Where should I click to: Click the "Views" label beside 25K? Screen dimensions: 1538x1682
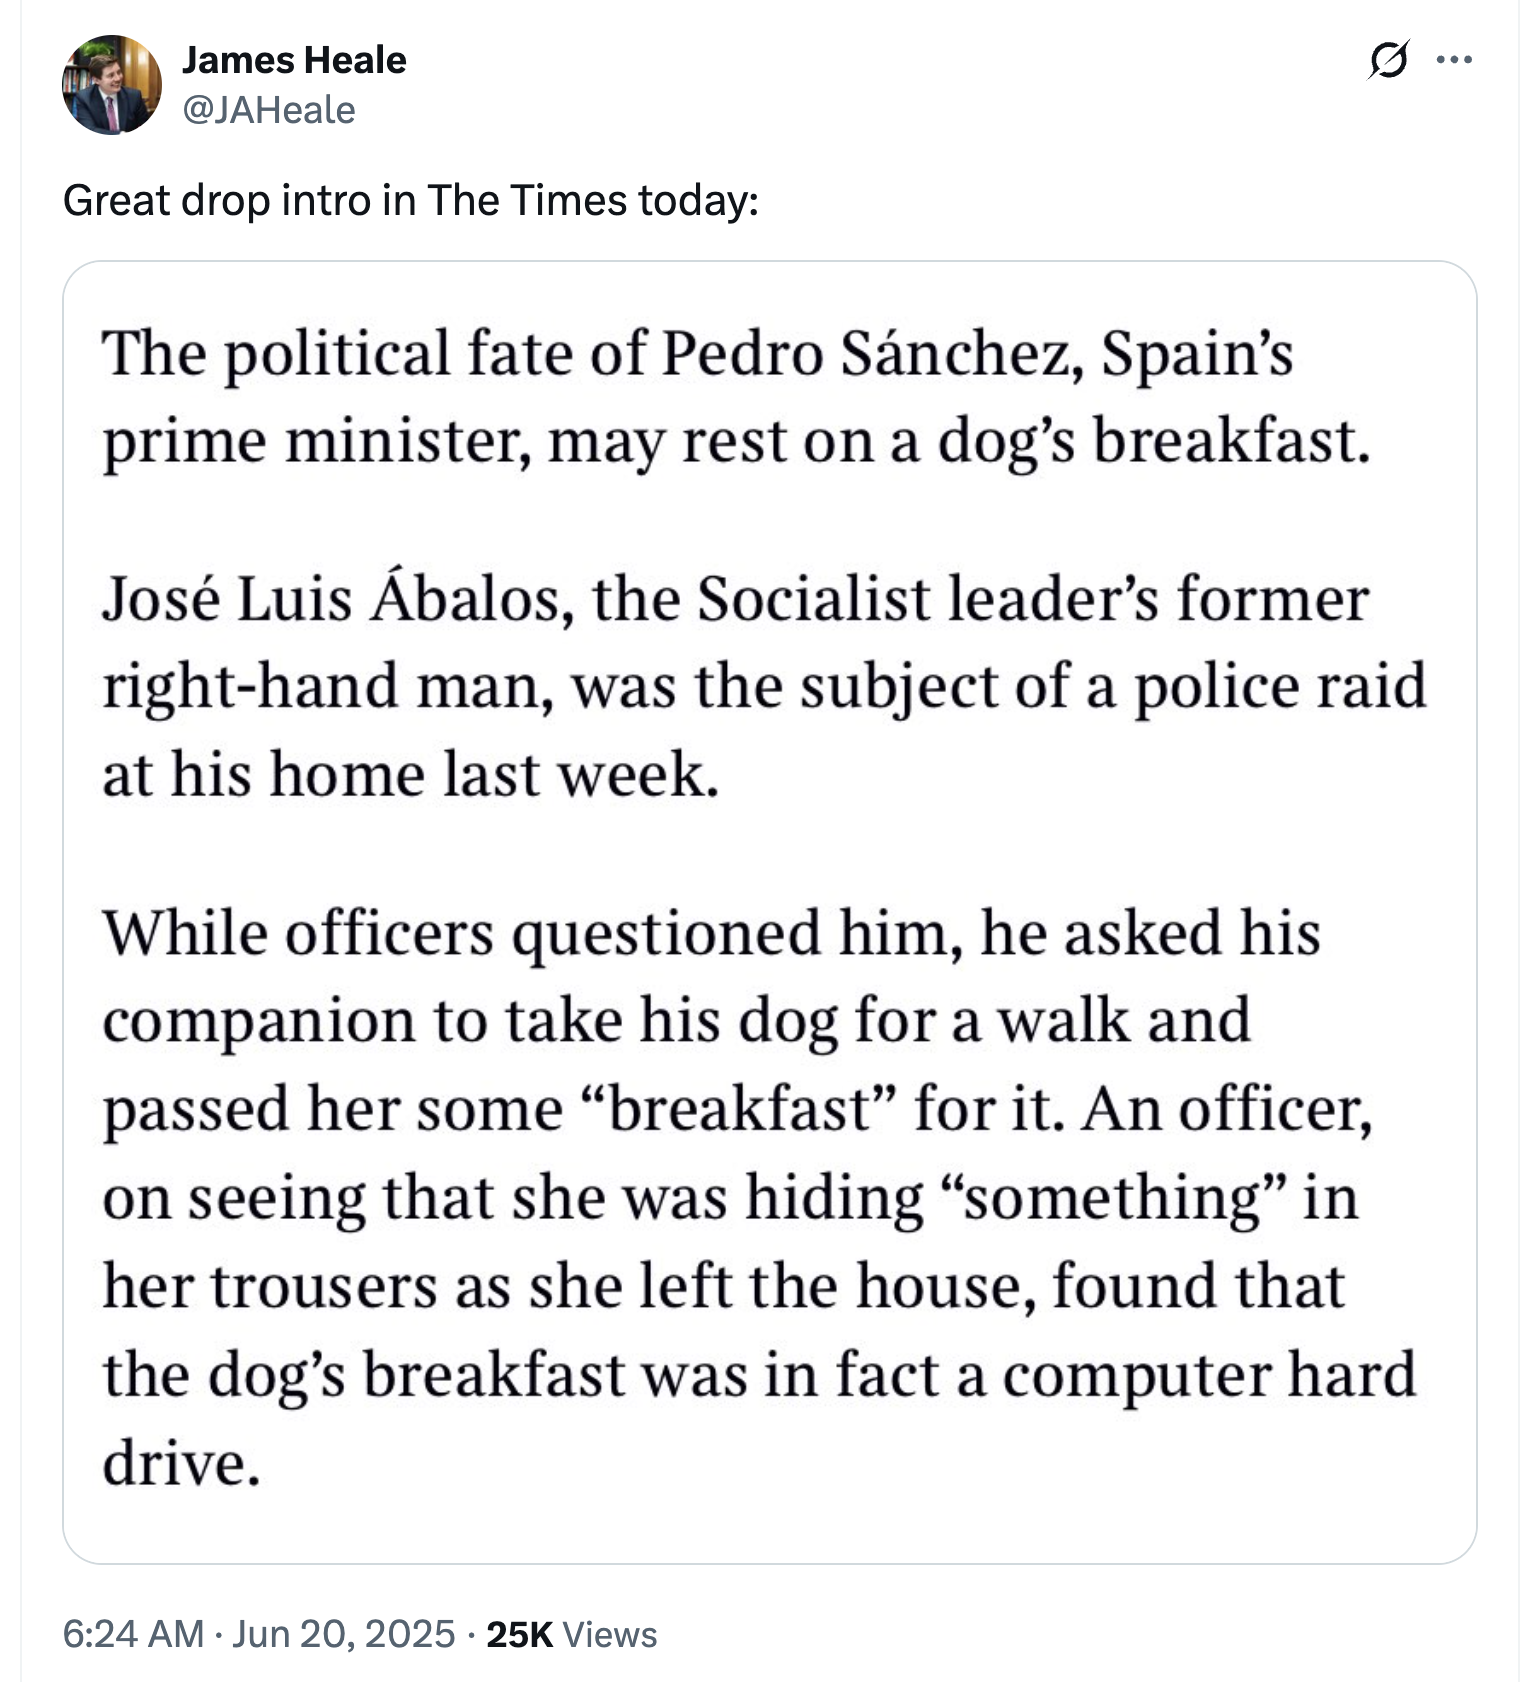[609, 1634]
